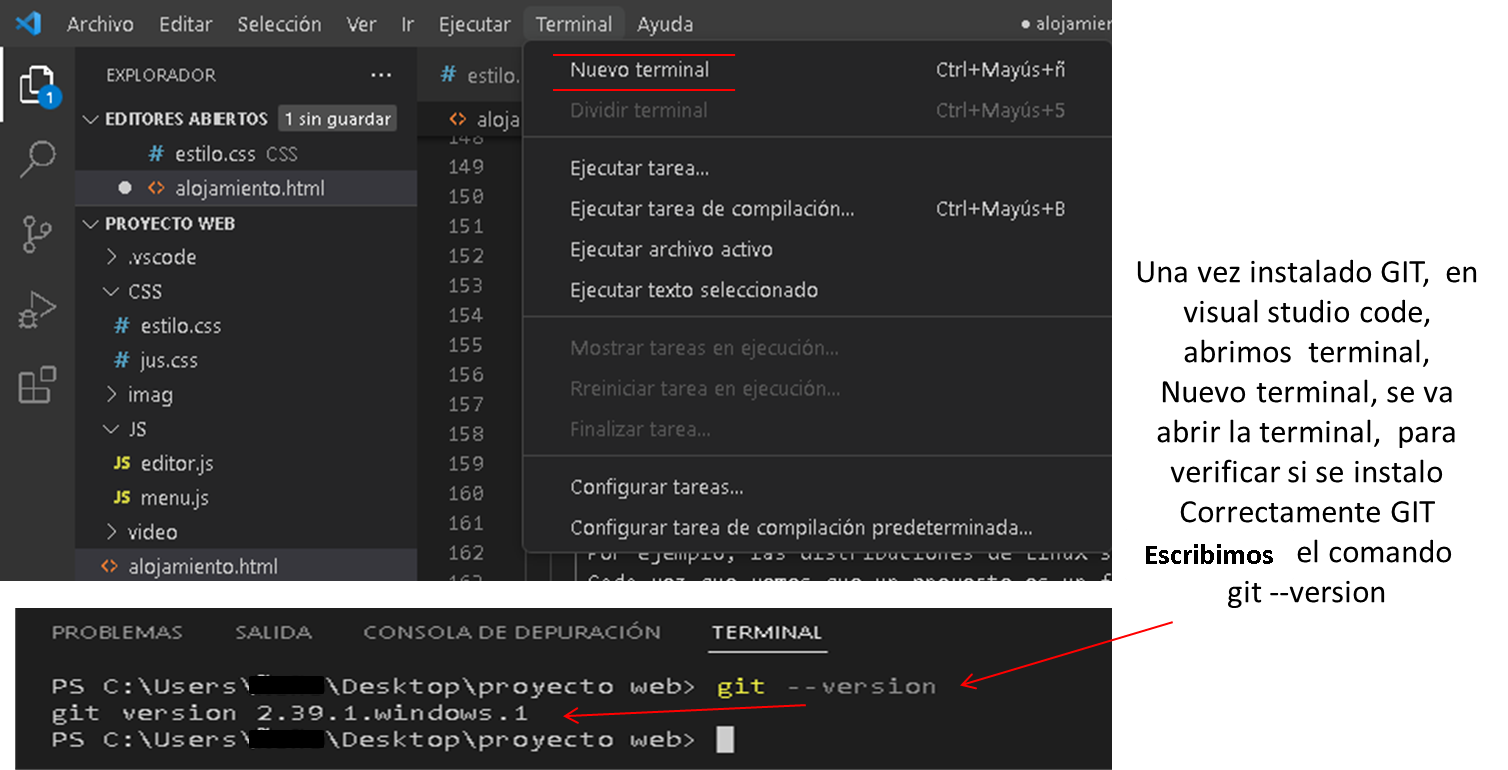Collapse the PROYECTO WEB section
This screenshot has height=770, width=1508.
91,223
